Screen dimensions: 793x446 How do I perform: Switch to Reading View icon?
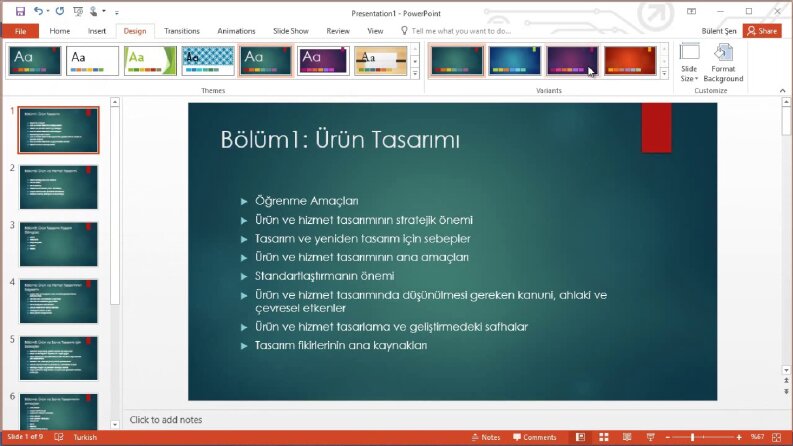(627, 437)
